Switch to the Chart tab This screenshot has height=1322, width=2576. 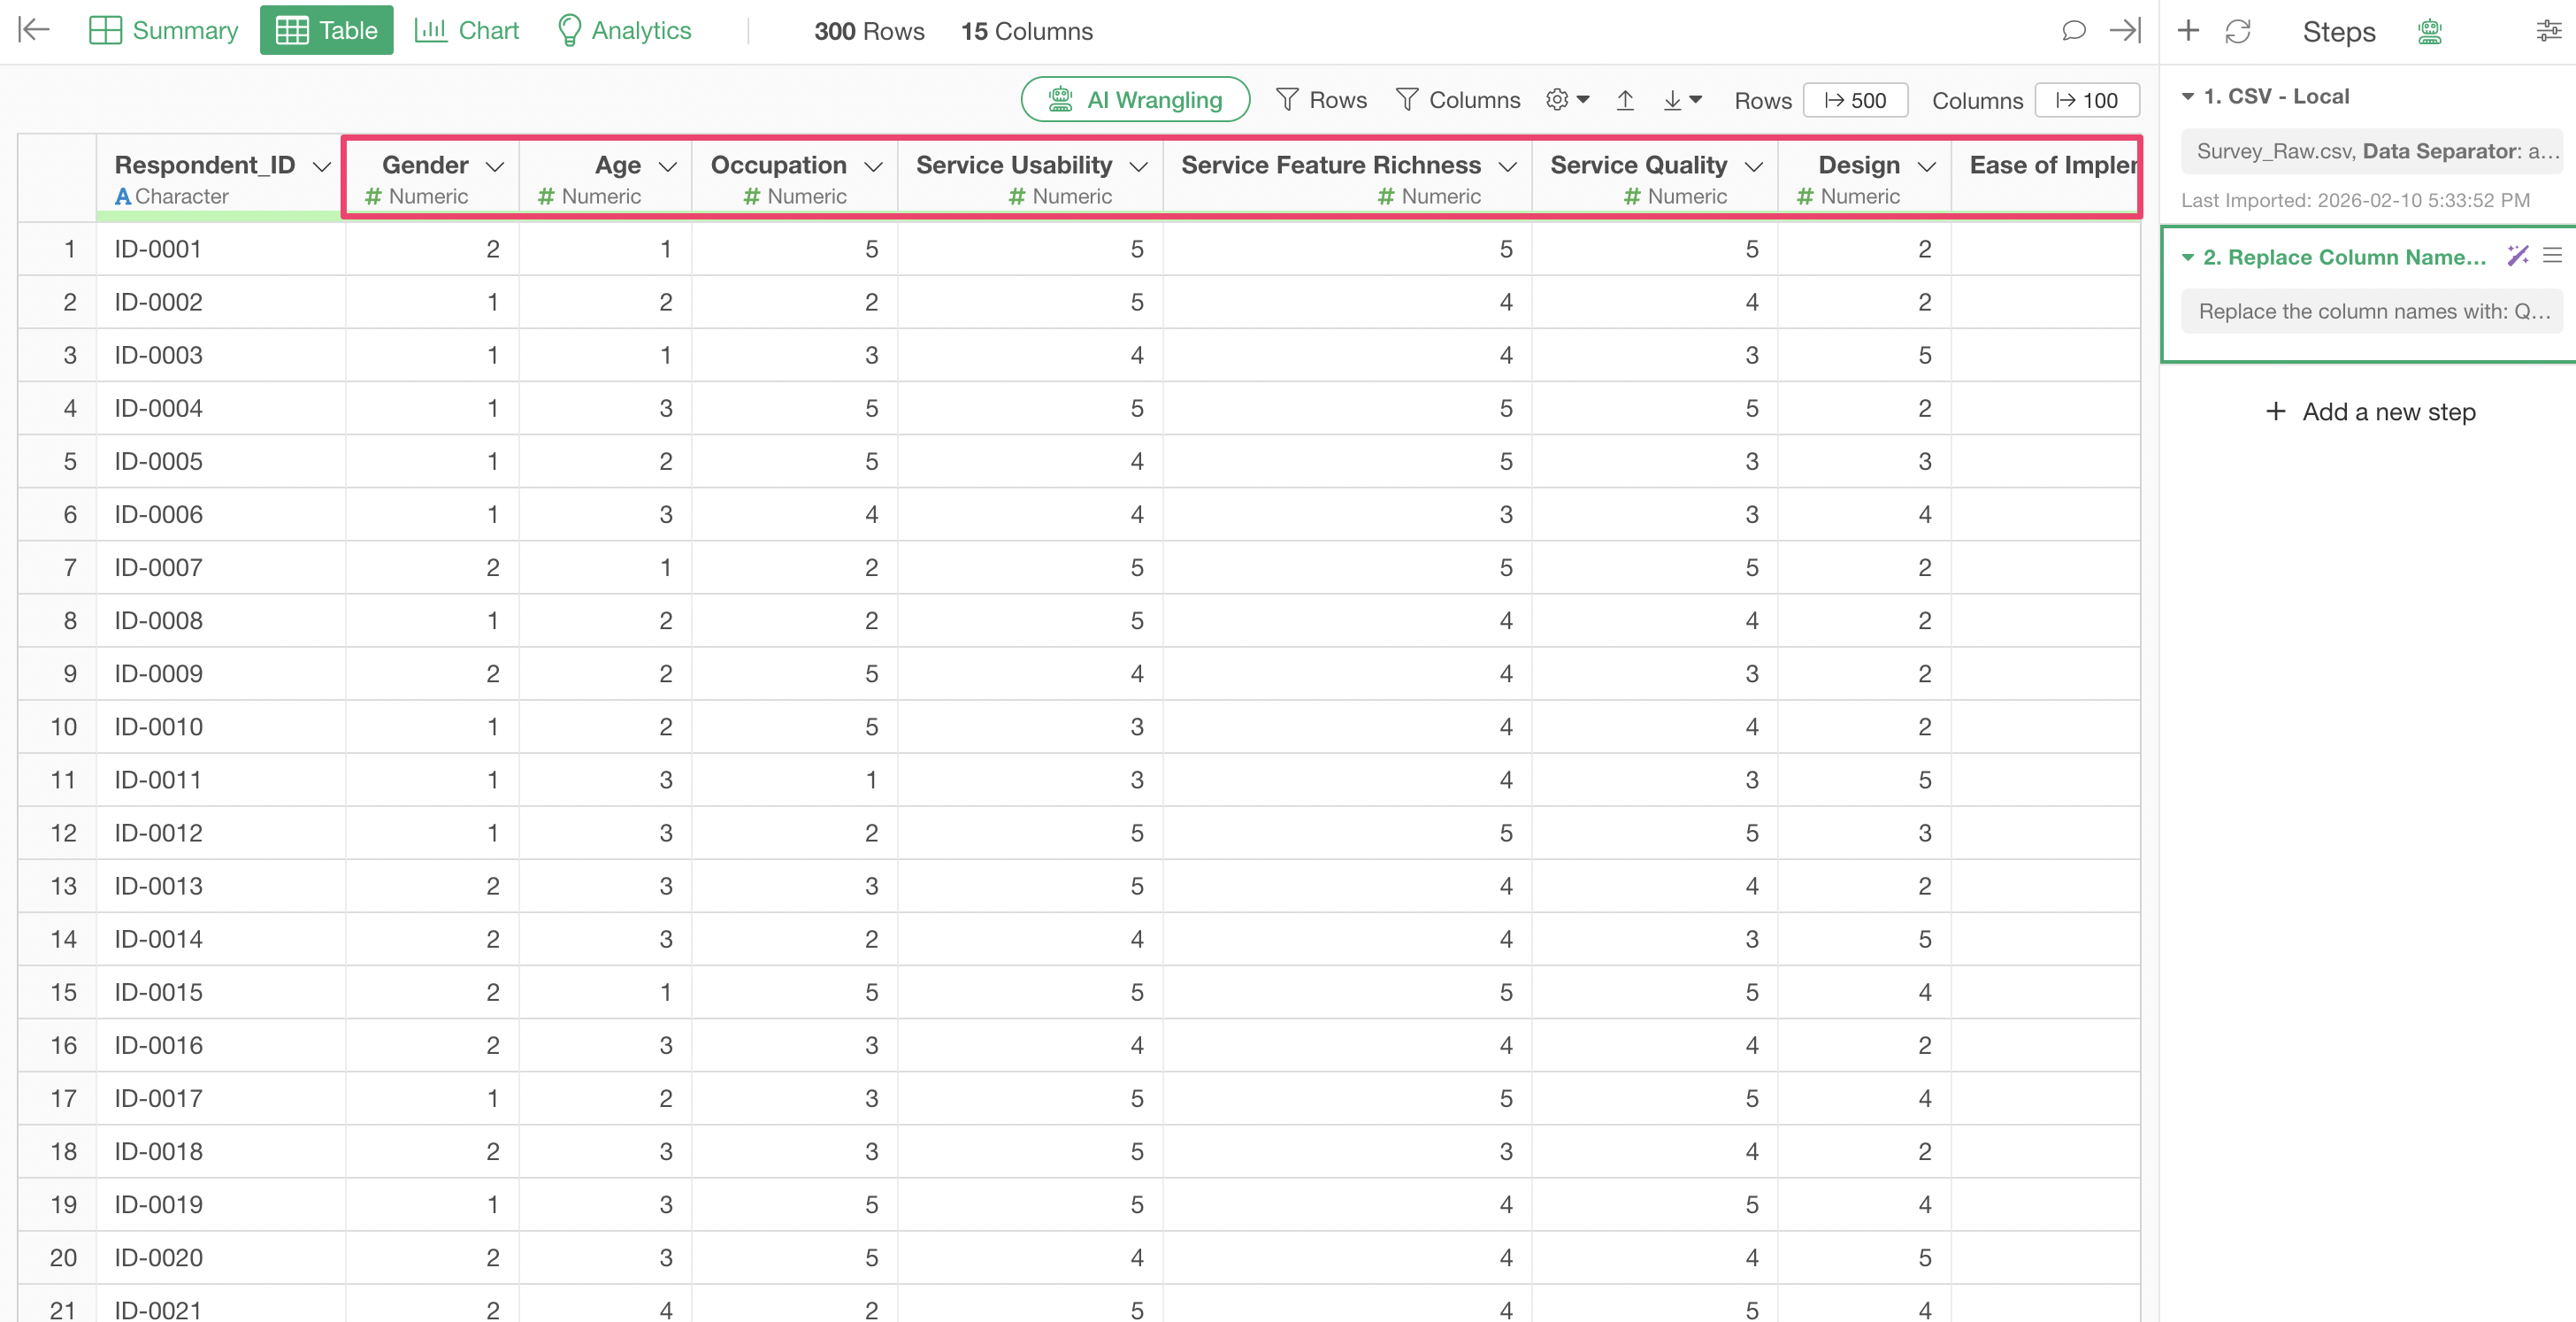[467, 30]
